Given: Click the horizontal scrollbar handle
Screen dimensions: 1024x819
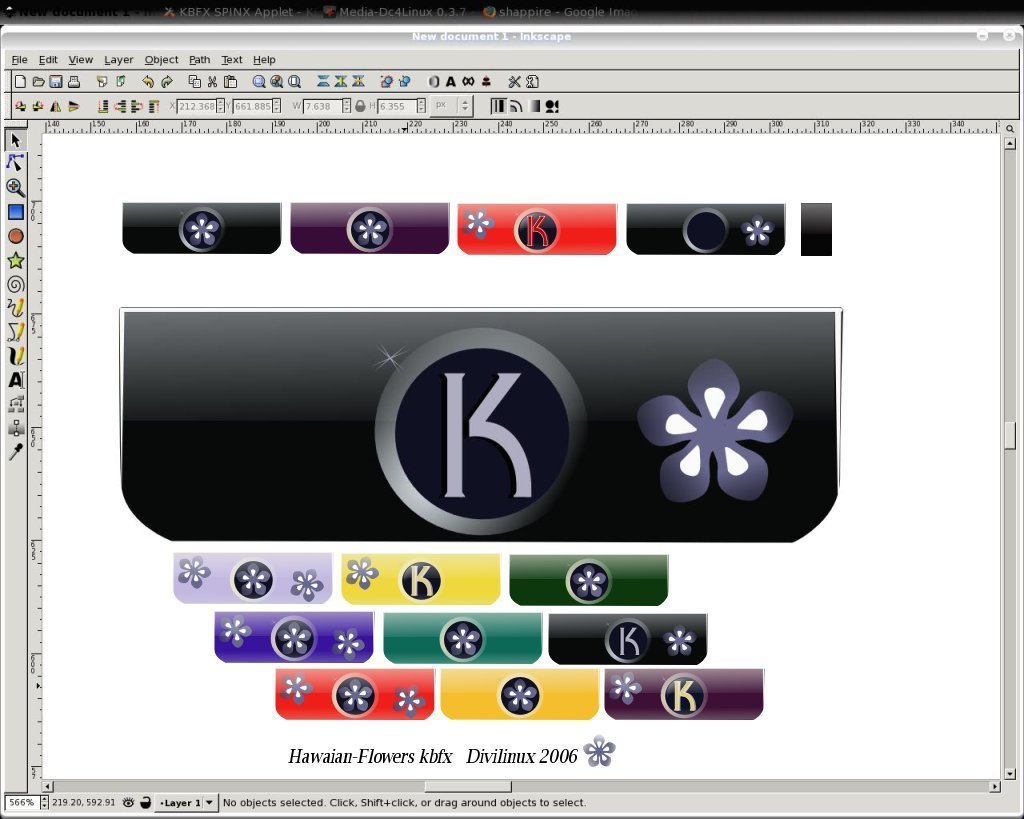Looking at the screenshot, I should pyautogui.click(x=468, y=787).
